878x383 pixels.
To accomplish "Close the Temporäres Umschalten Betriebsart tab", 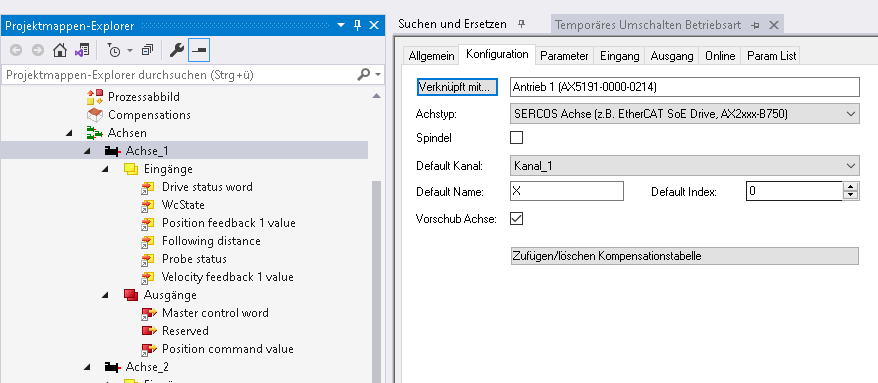I will tap(774, 25).
